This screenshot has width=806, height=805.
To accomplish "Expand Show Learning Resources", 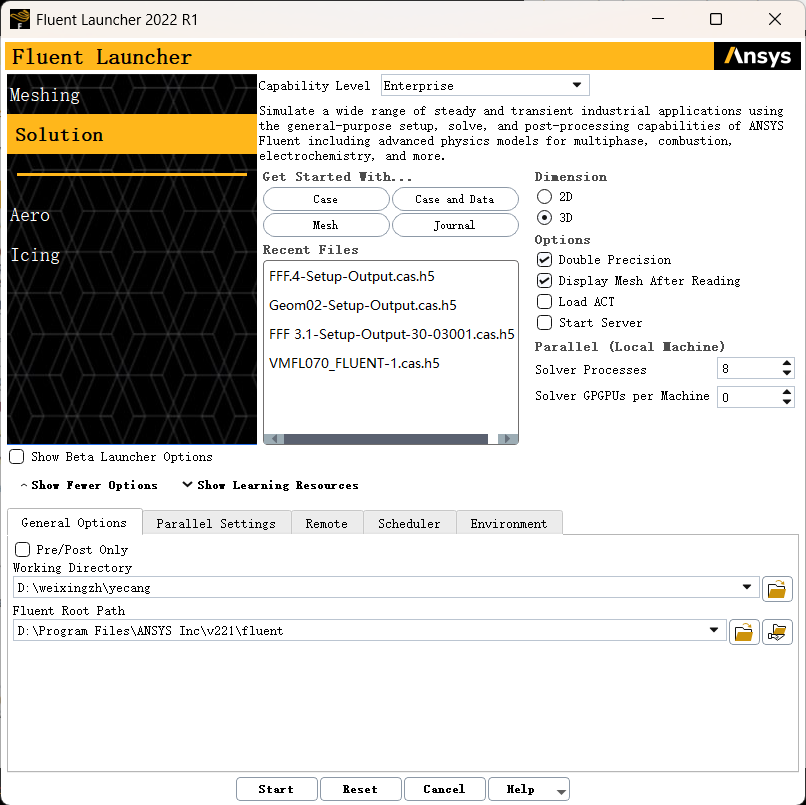I will click(x=271, y=485).
